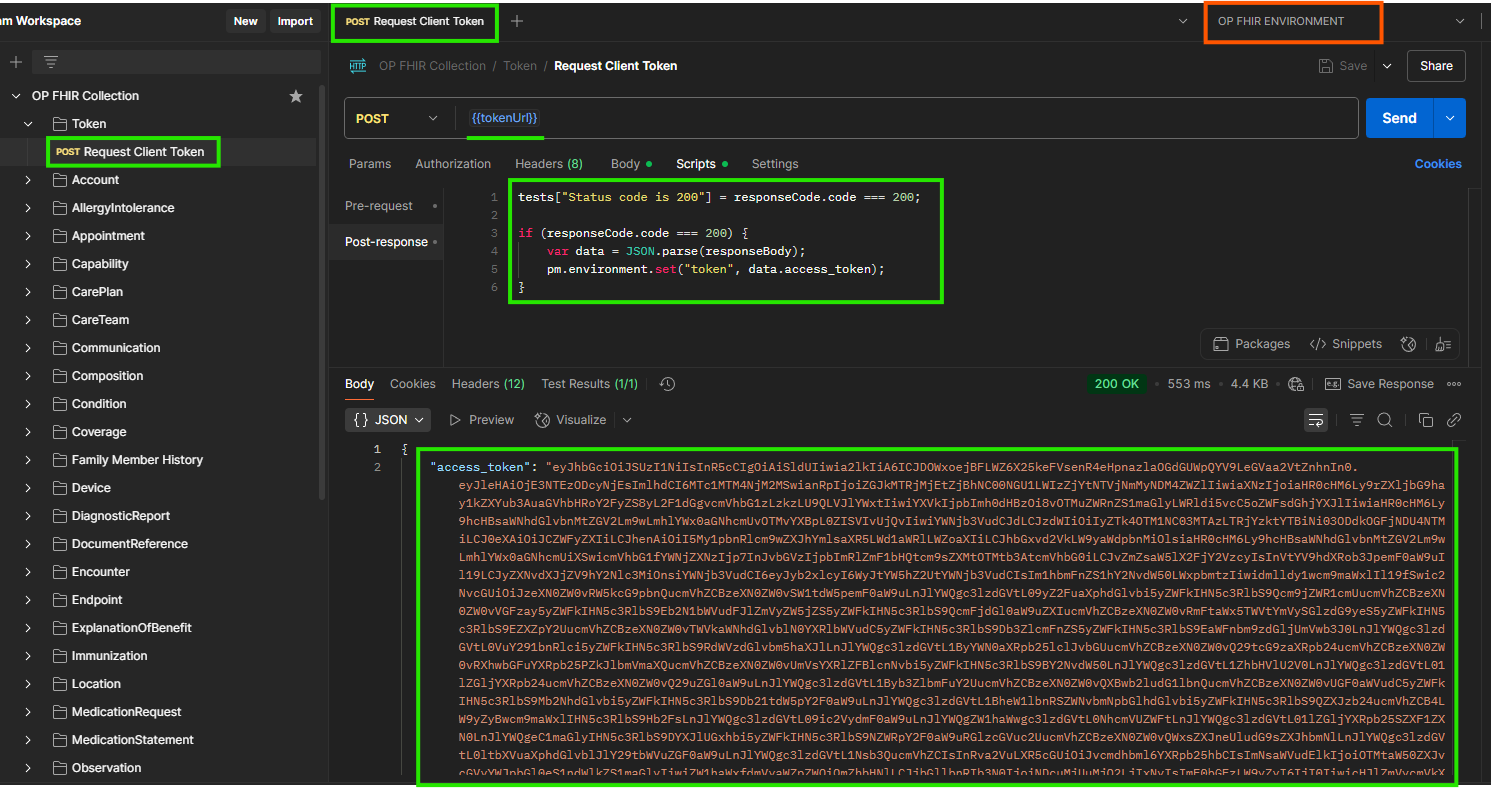The width and height of the screenshot is (1491, 788).
Task: Open the Send options dropdown arrow
Action: pyautogui.click(x=1449, y=118)
